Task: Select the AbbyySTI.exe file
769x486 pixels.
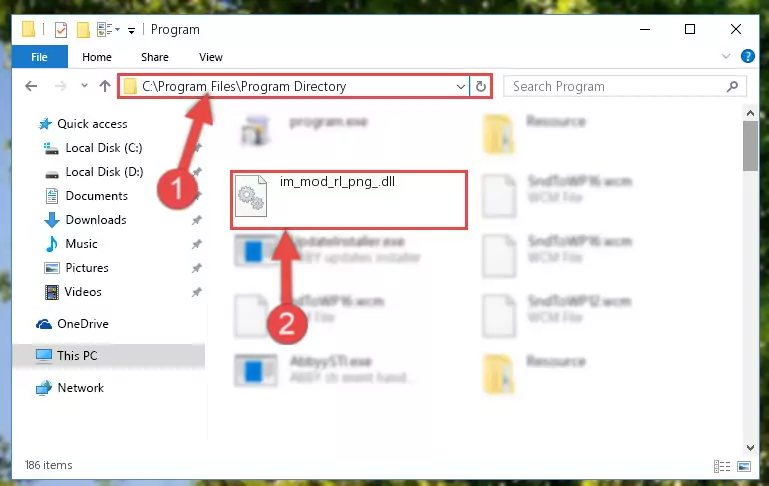Action: (324, 369)
